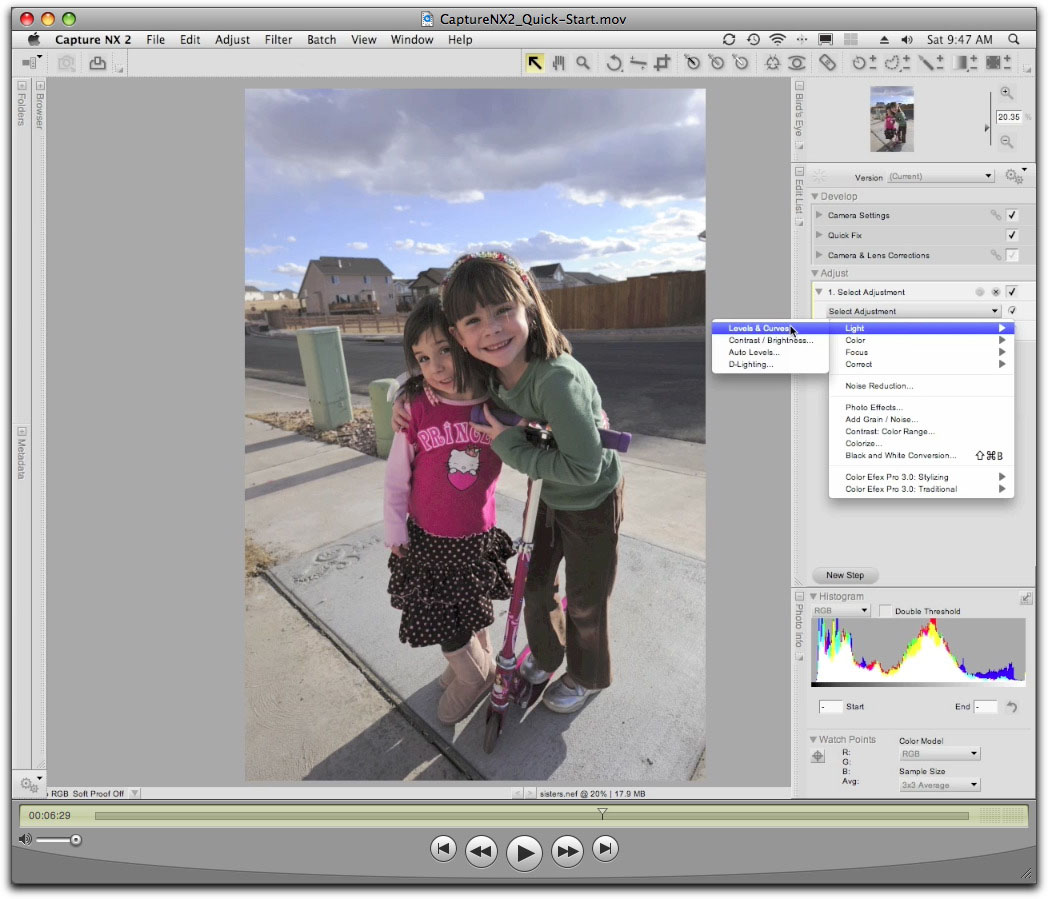Click the QuickTime volume slider knob
Image resolution: width=1048 pixels, height=899 pixels.
[76, 840]
